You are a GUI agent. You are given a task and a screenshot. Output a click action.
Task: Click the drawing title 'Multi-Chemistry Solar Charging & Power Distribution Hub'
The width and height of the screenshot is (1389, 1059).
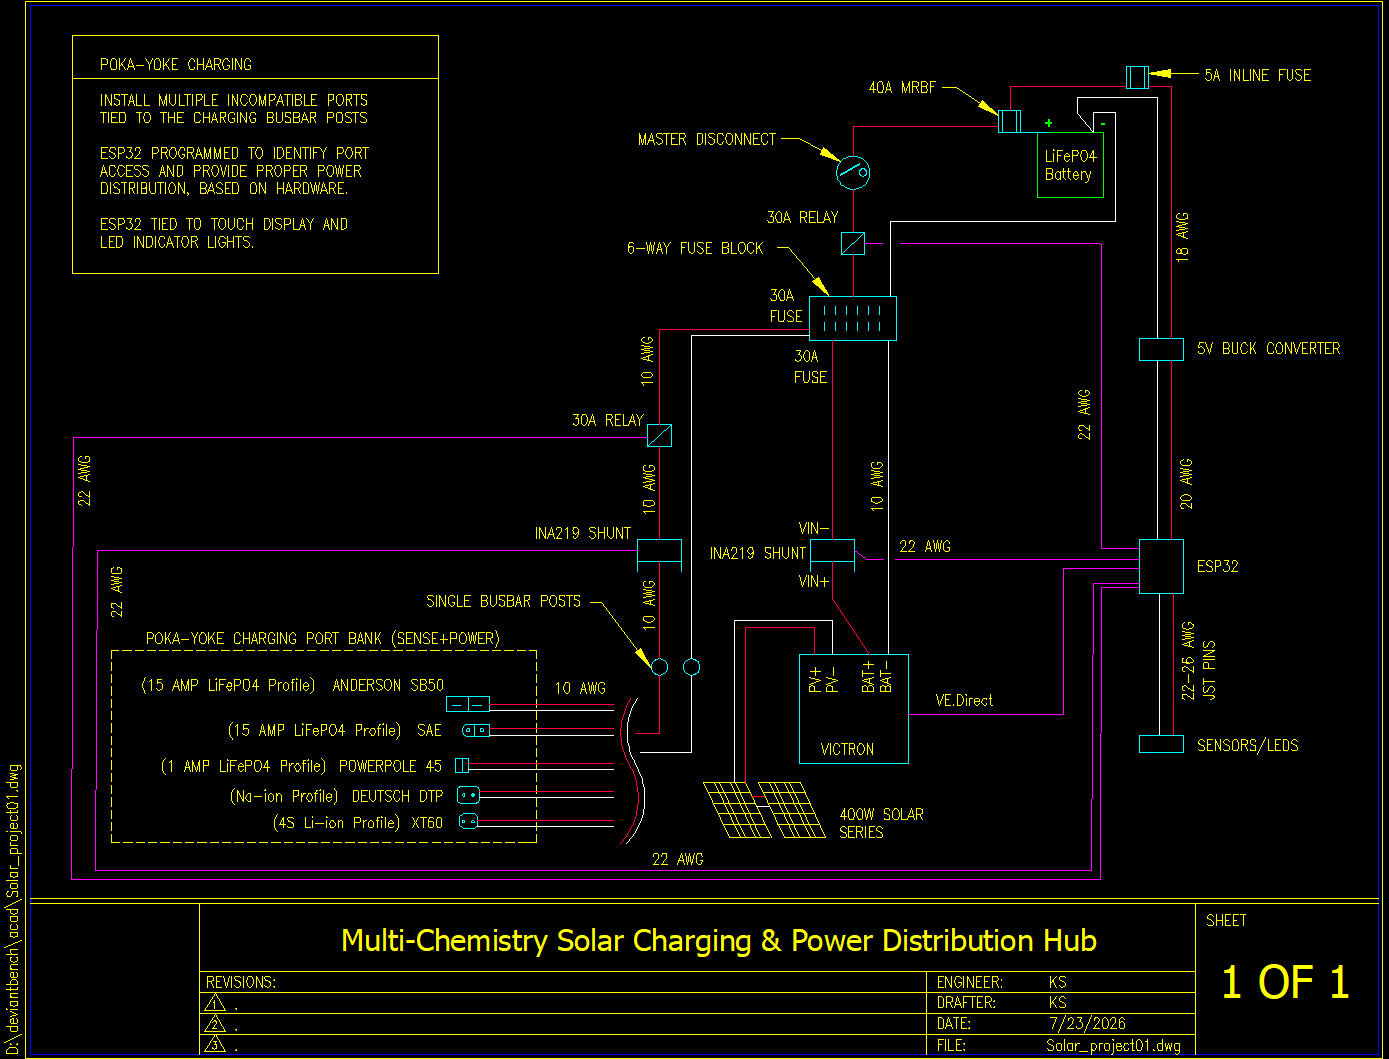coord(719,941)
